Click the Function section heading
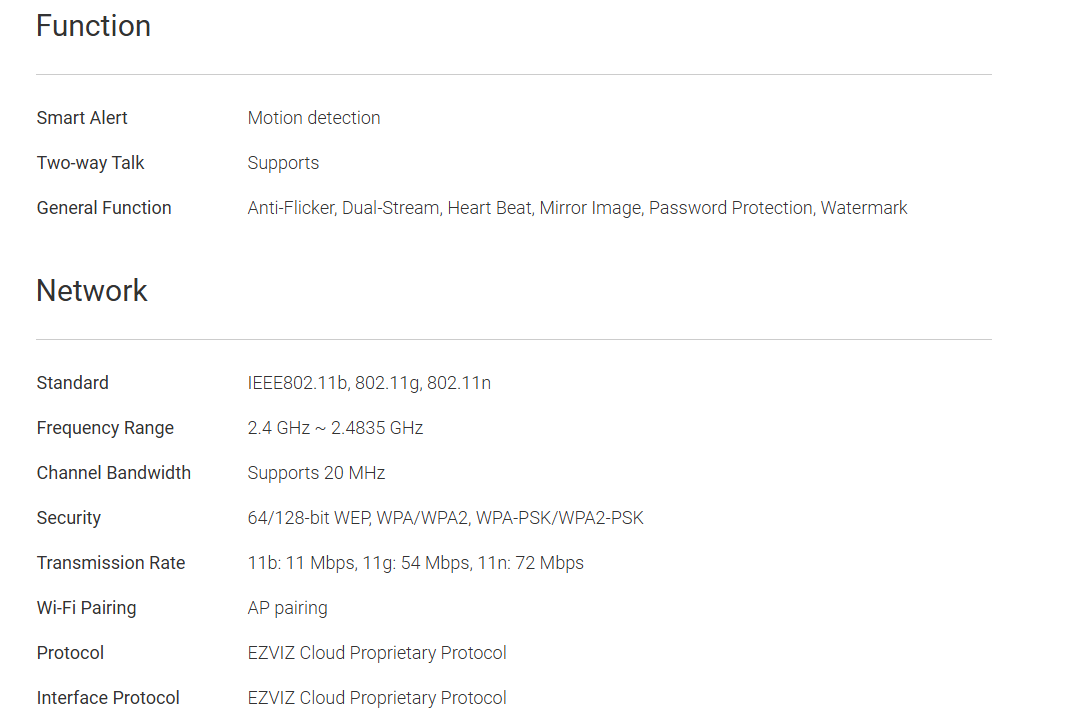 click(93, 26)
